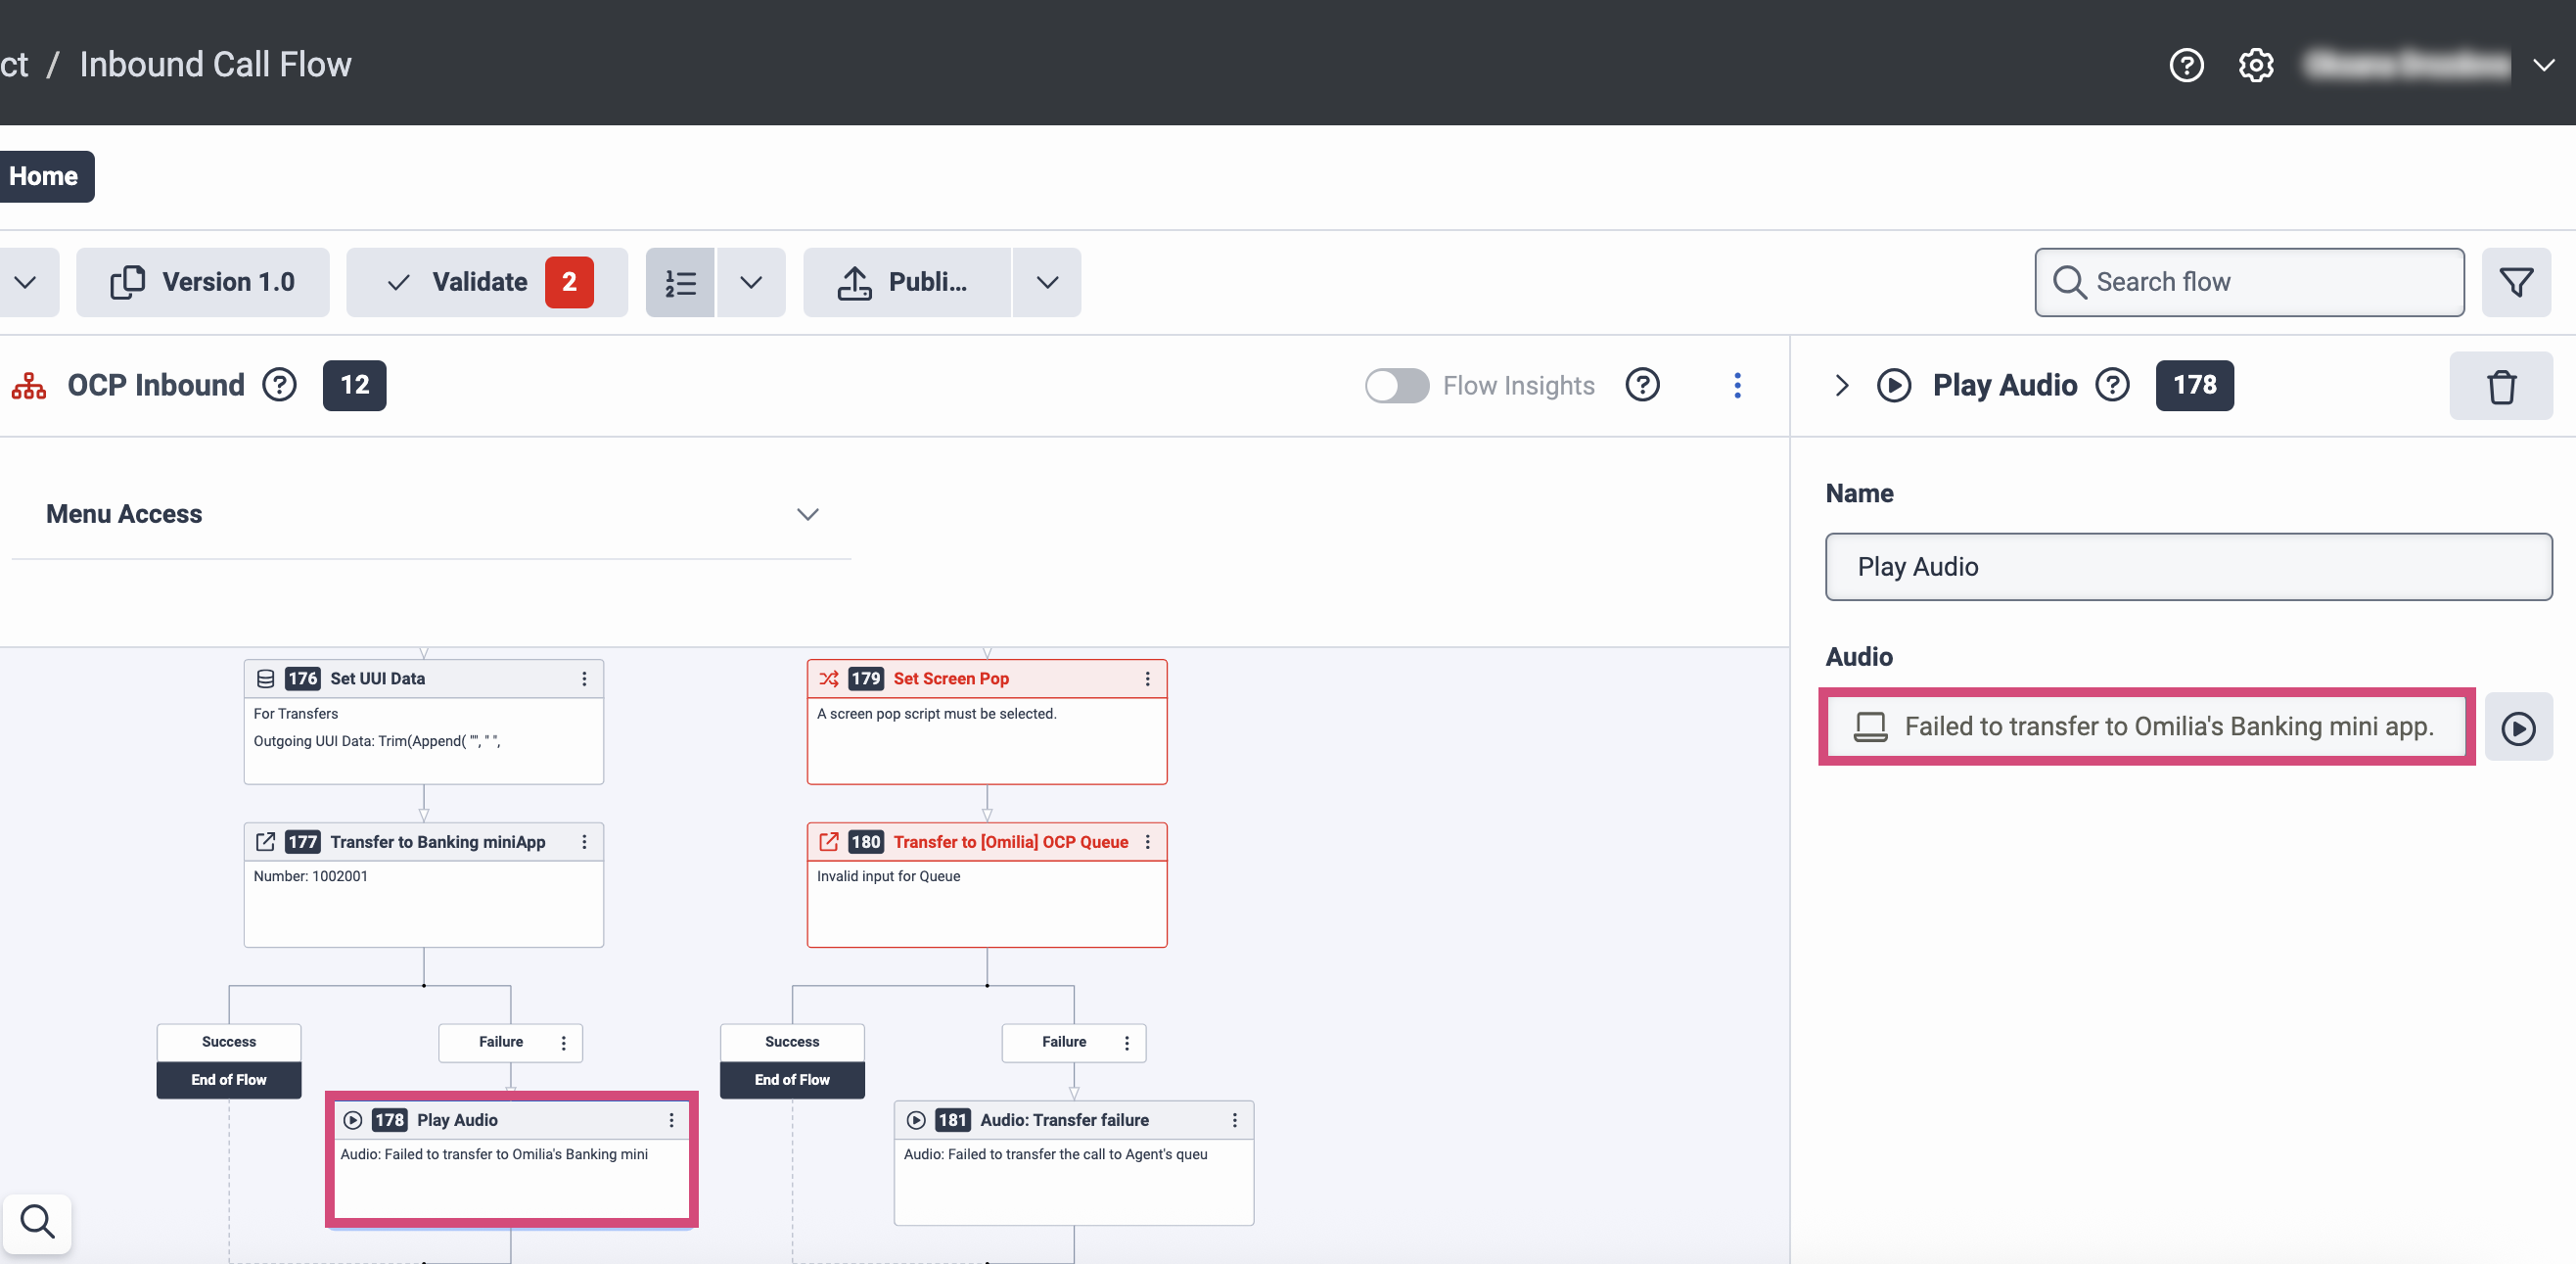Toggle the Flow Insights switch
Image resolution: width=2576 pixels, height=1264 pixels.
click(1396, 385)
